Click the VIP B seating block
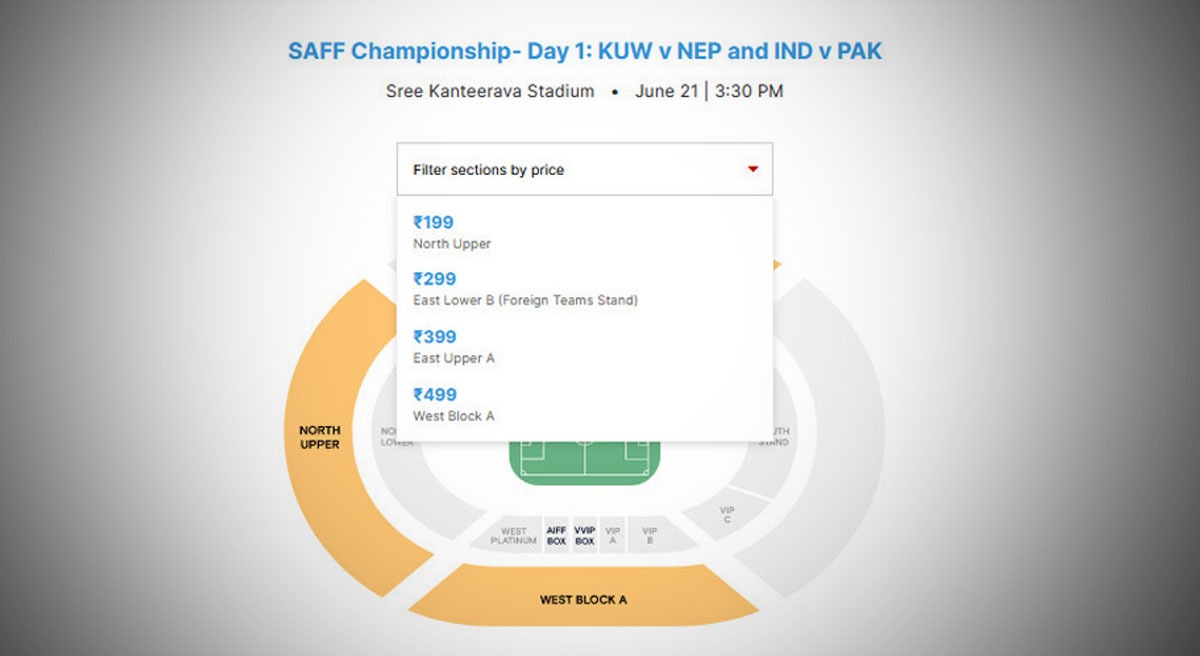1200x656 pixels. click(650, 536)
